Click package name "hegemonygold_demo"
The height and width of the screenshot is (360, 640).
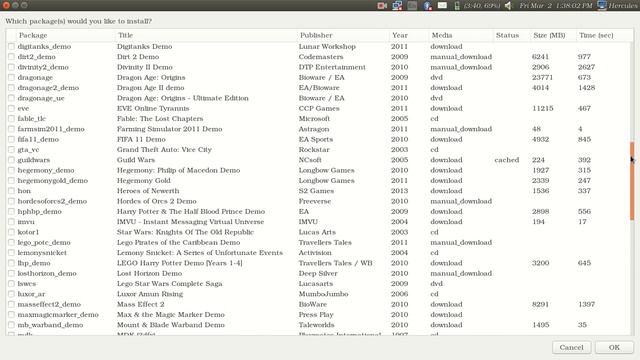[x=53, y=180]
